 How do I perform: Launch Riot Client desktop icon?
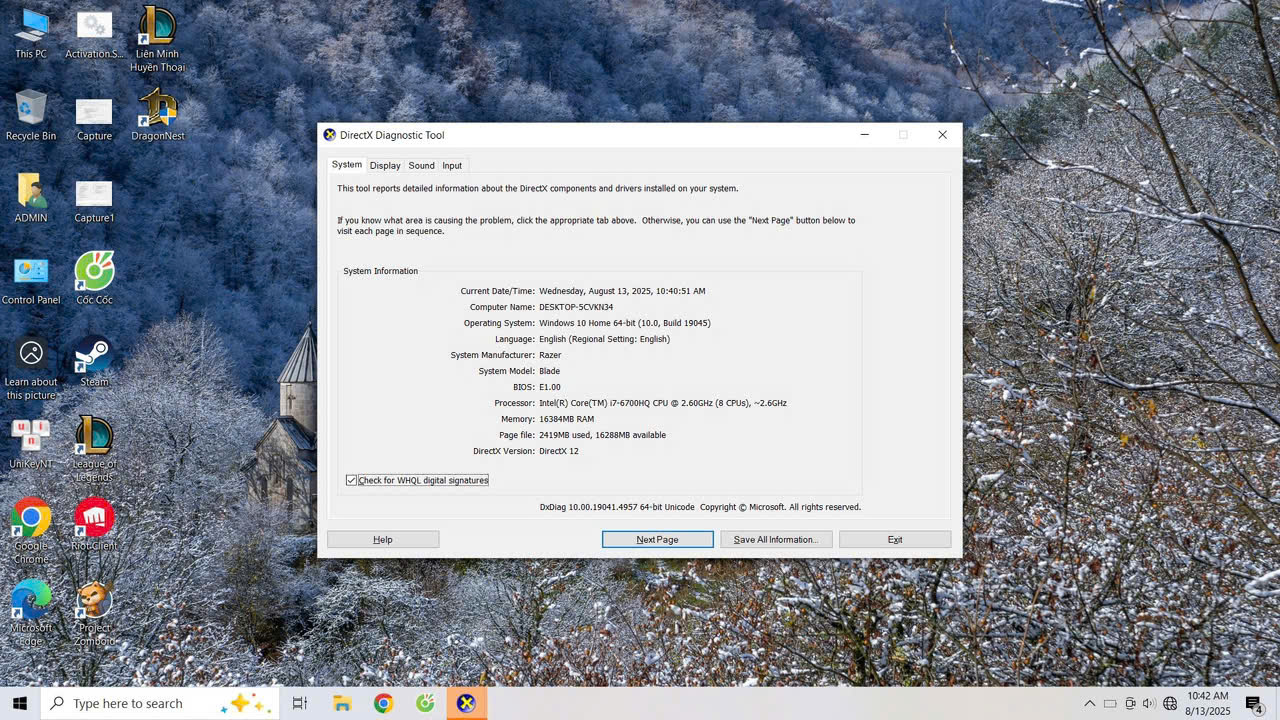[x=94, y=518]
